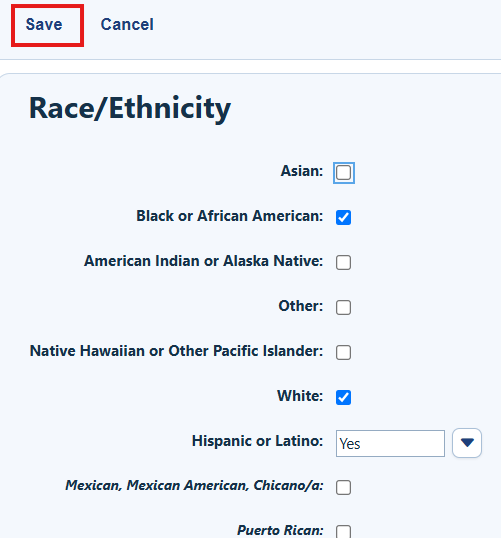
Task: Open the Hispanic or Latino dropdown arrow
Action: pyautogui.click(x=467, y=443)
